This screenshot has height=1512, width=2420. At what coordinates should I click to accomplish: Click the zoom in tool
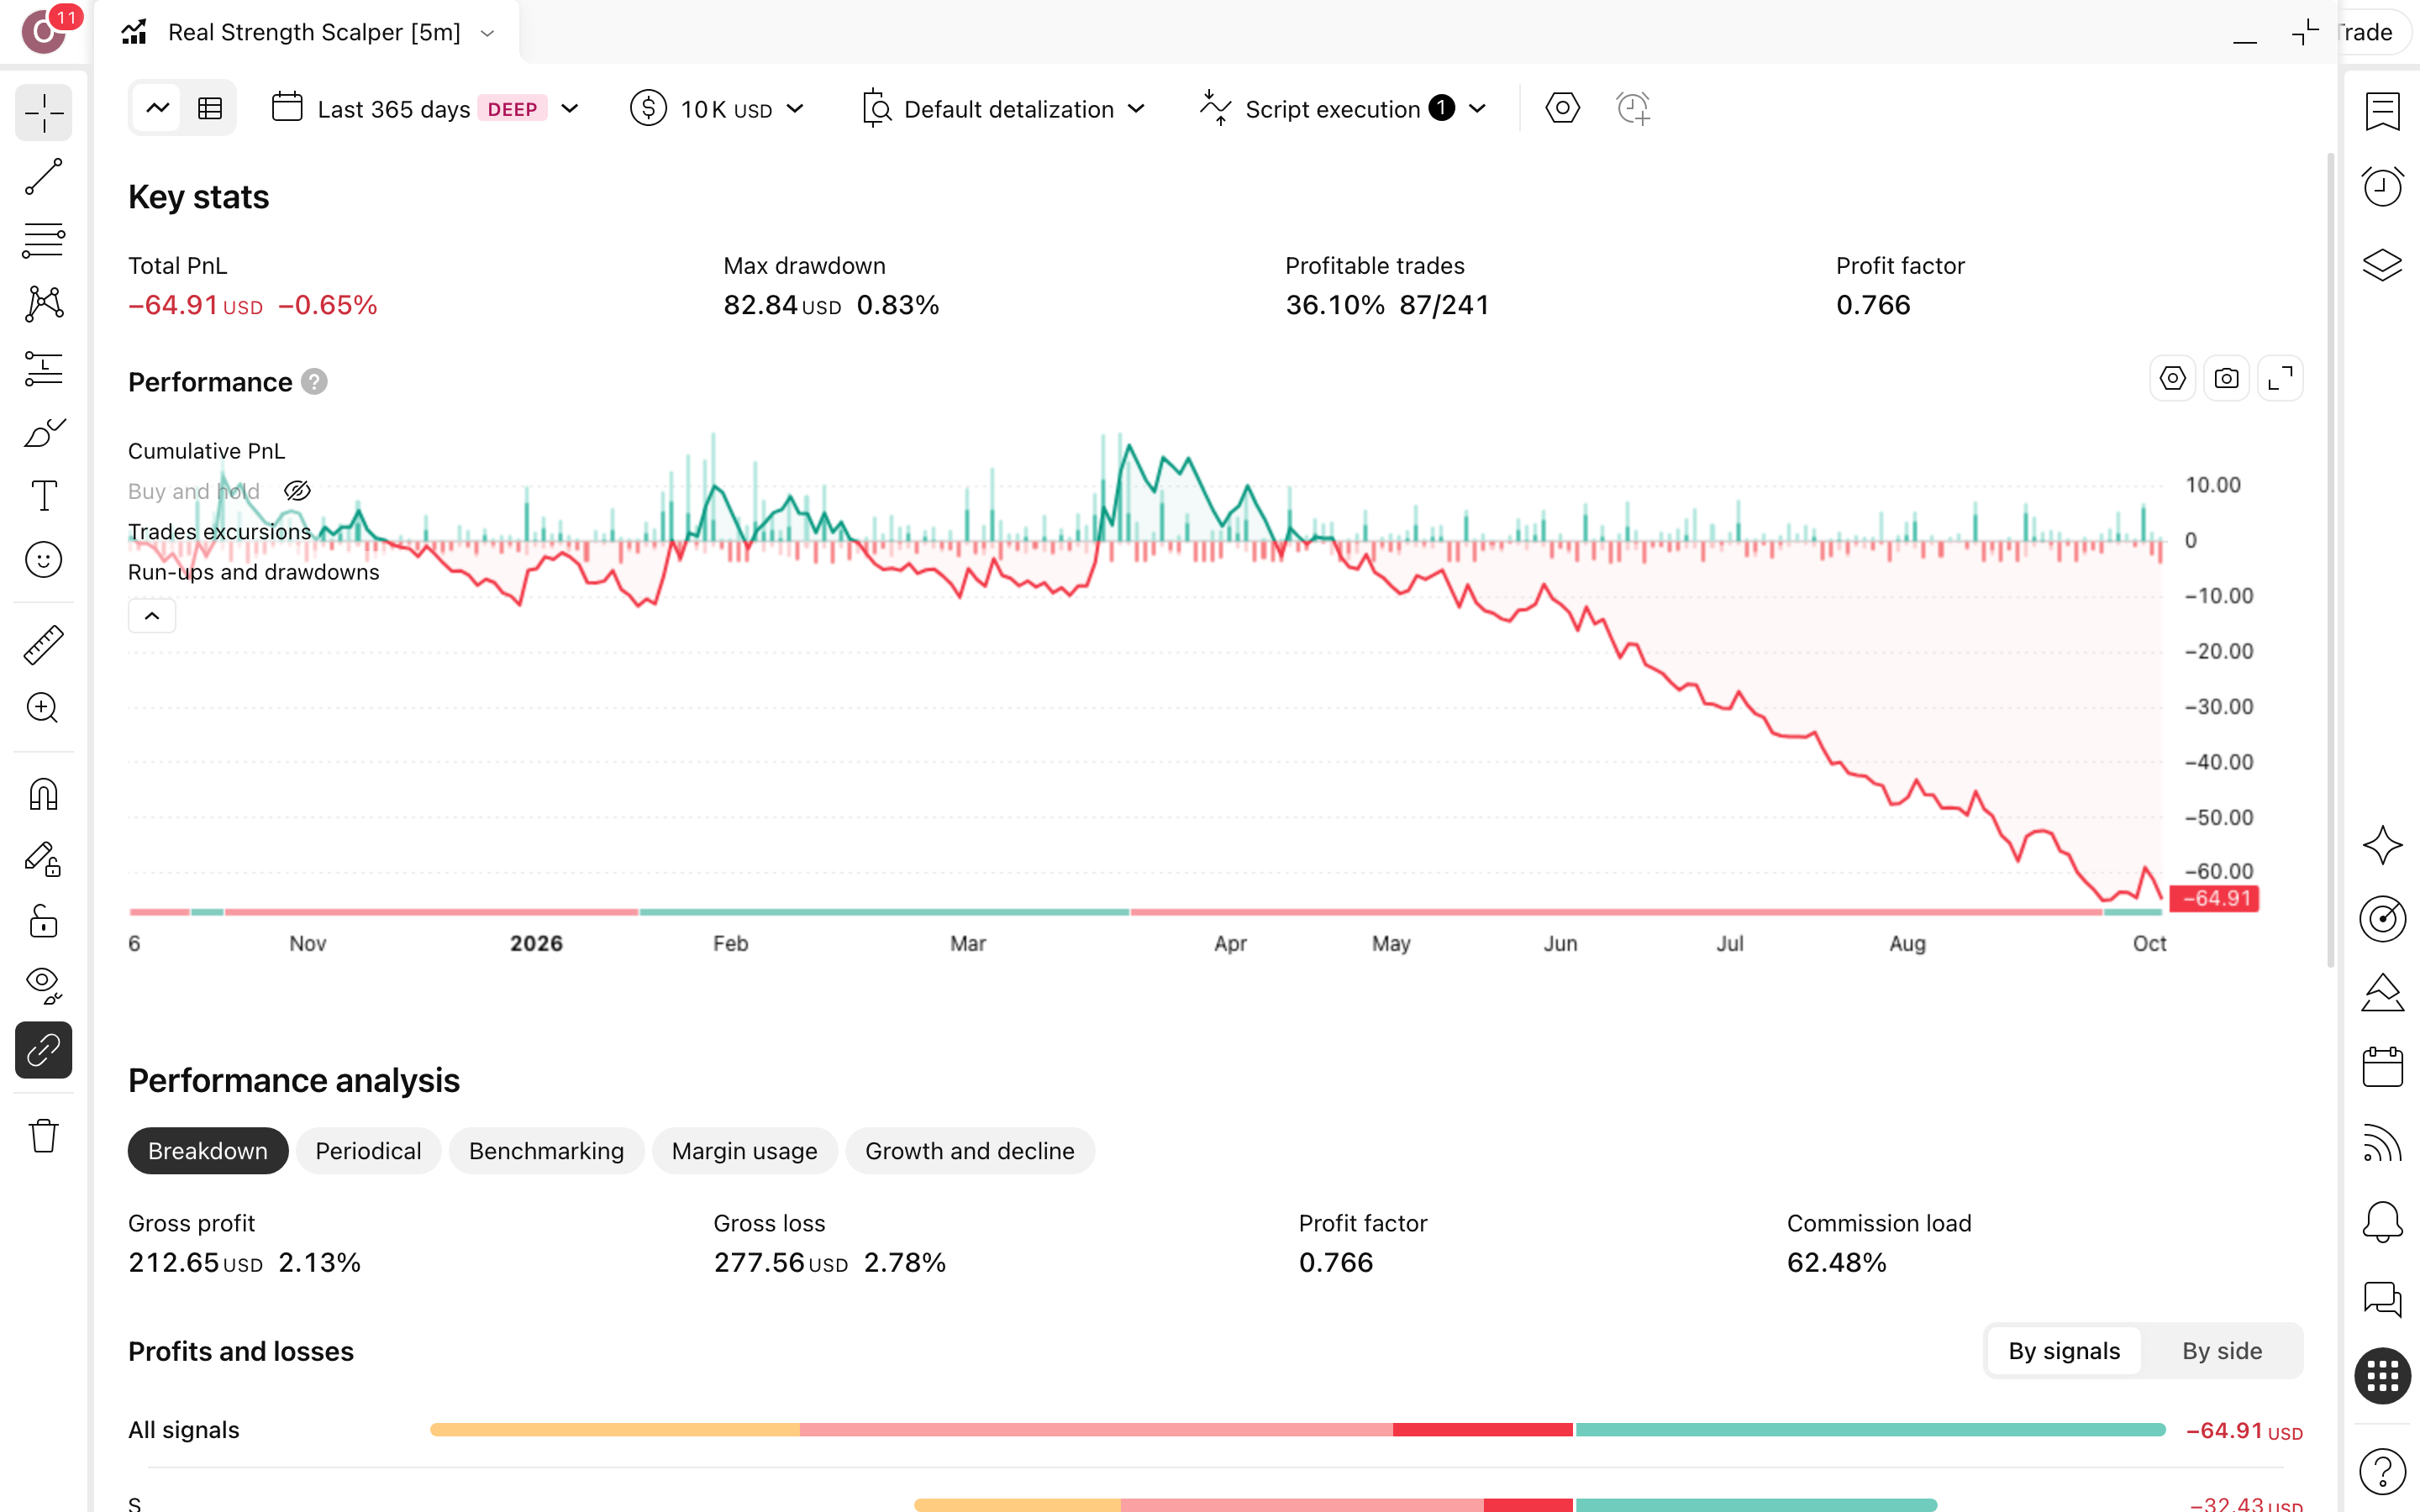(x=44, y=709)
